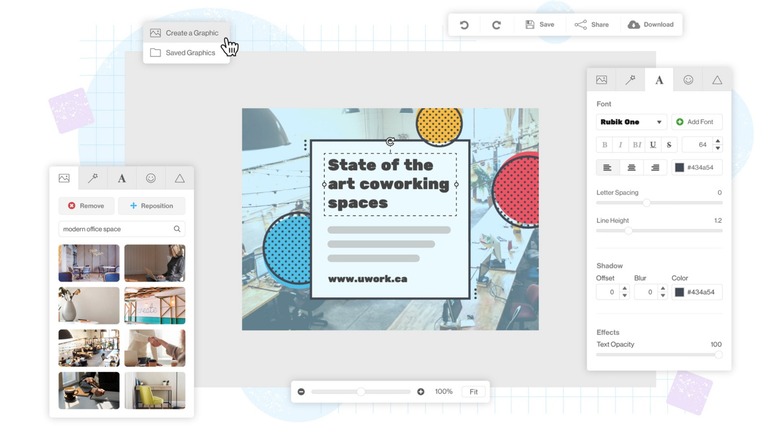Toggle bold text formatting
Viewport: 780px width, 438px height.
[x=604, y=145]
